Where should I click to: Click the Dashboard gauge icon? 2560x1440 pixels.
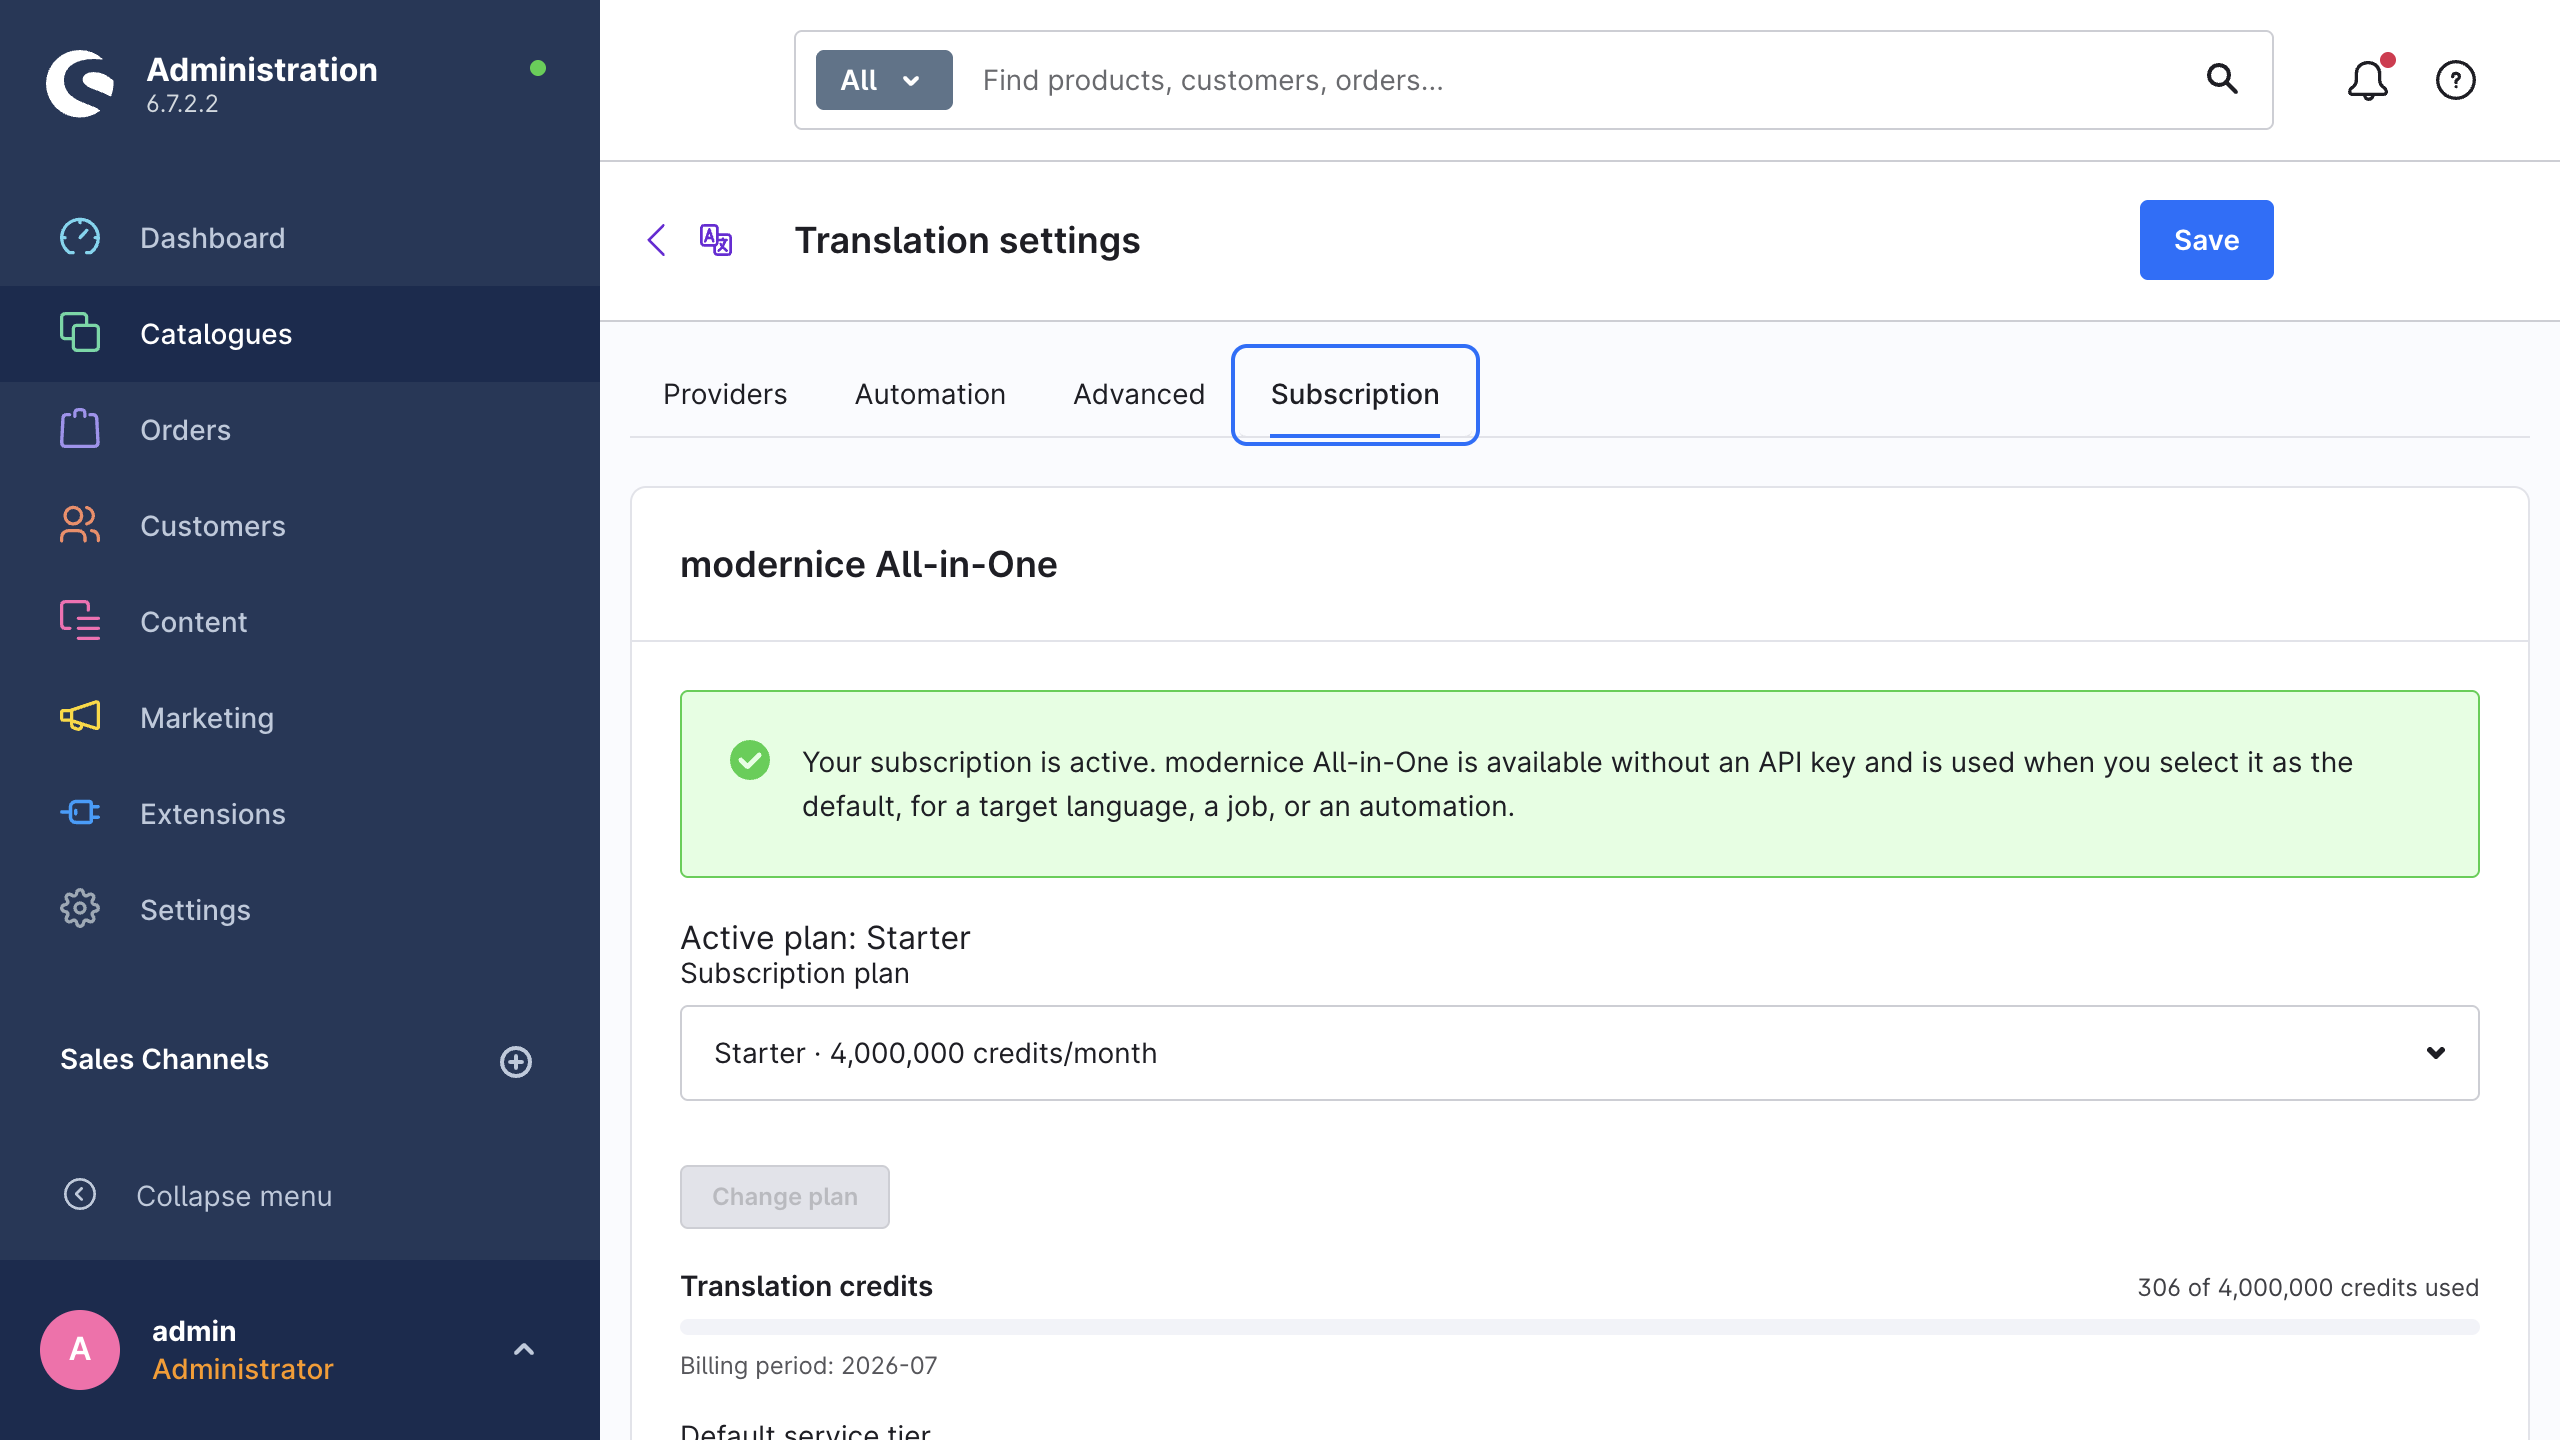pyautogui.click(x=80, y=238)
